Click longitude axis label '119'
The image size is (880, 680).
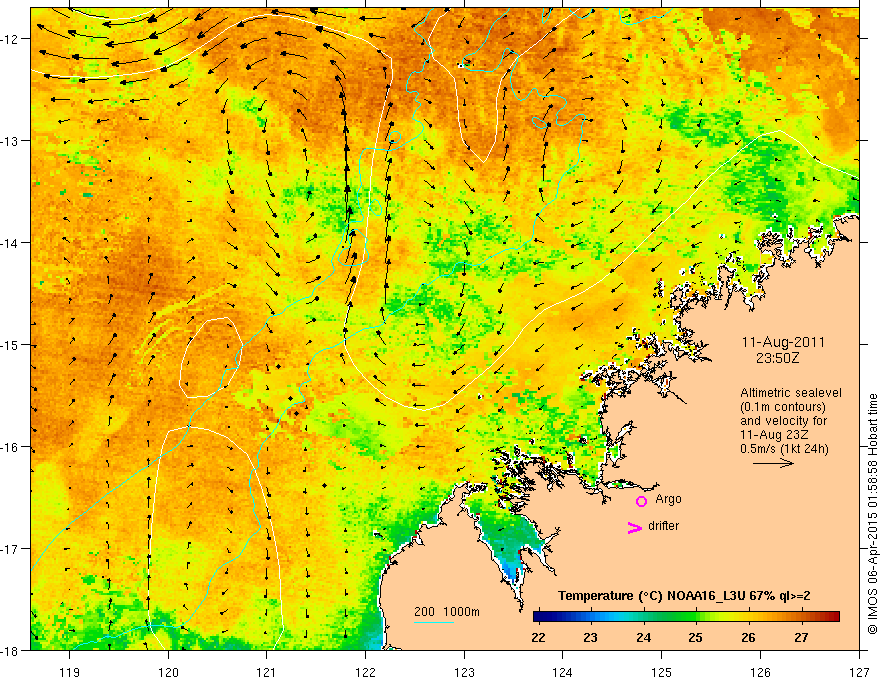(x=70, y=673)
